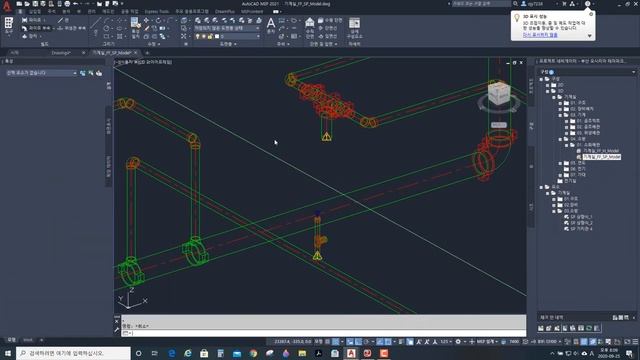Viewport: 640px width, 360px height.
Task: Open the Windows Start menu
Action: [x=8, y=353]
